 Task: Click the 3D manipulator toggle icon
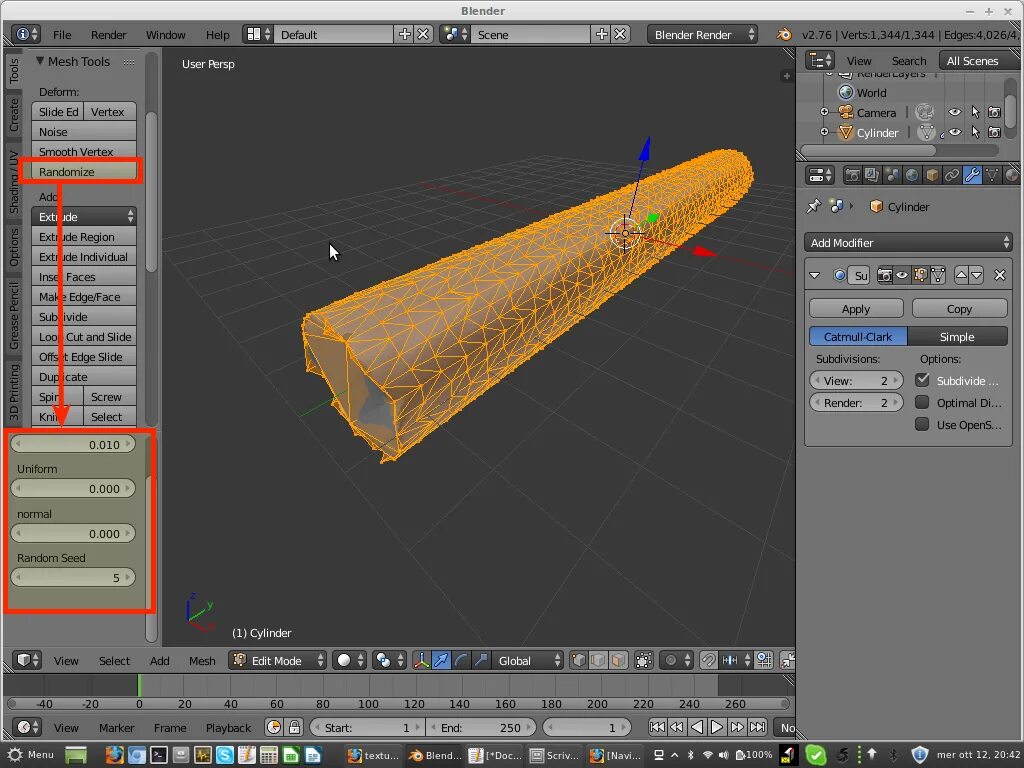click(421, 660)
